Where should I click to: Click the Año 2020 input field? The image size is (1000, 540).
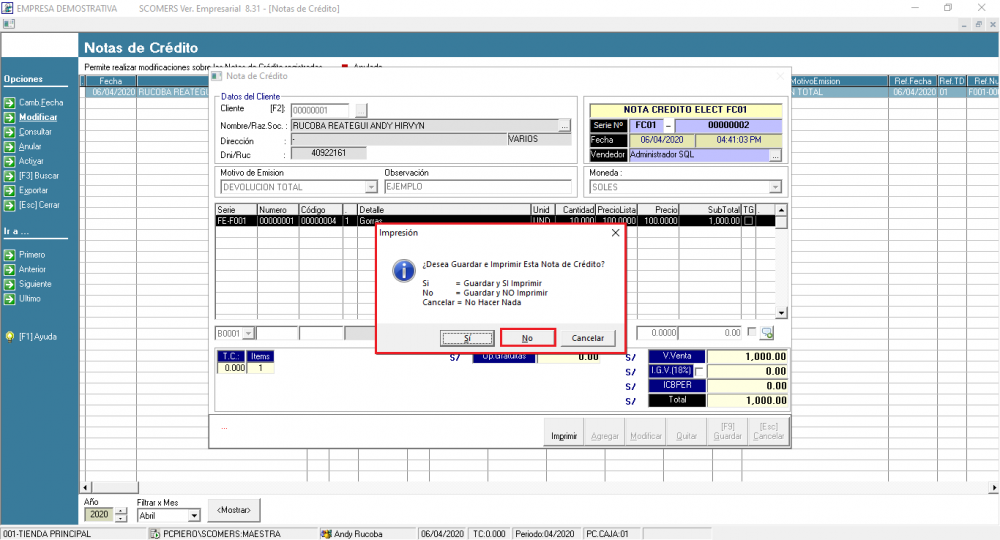pyautogui.click(x=99, y=515)
